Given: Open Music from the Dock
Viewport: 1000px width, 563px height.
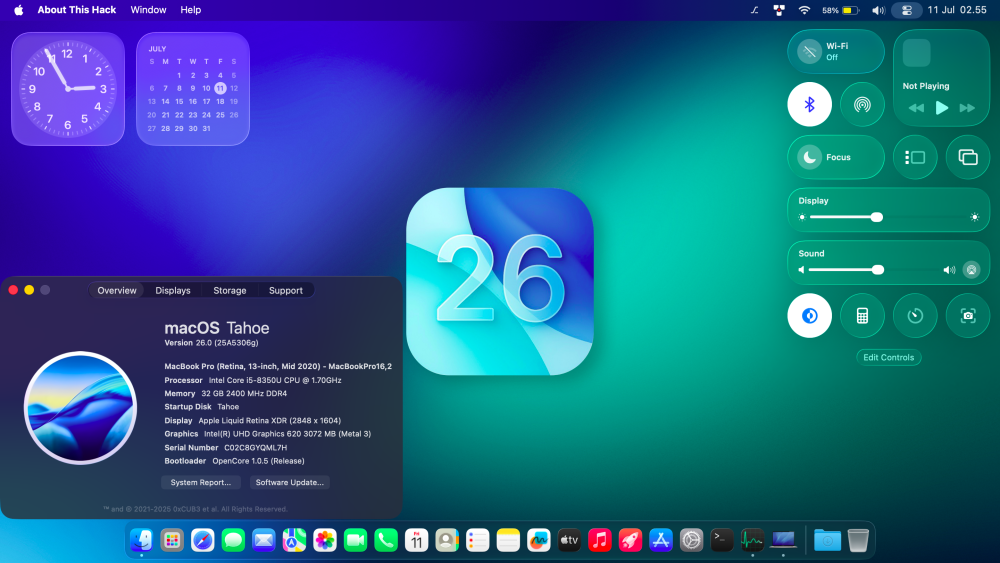Looking at the screenshot, I should pos(599,540).
